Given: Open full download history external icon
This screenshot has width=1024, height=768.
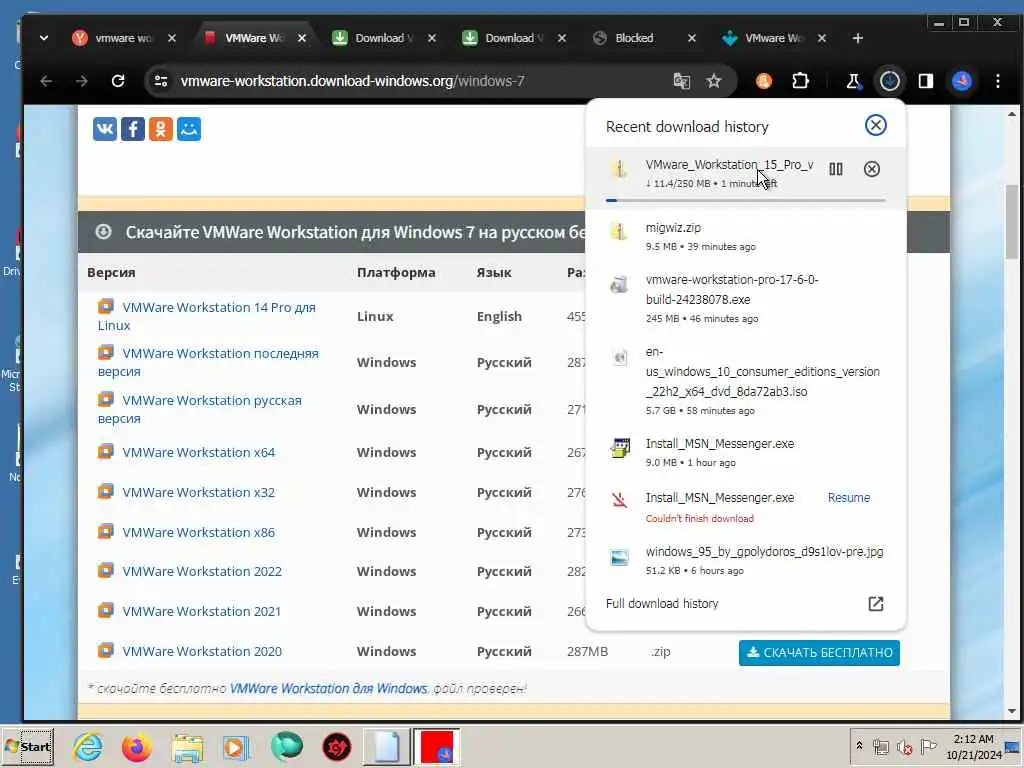Looking at the screenshot, I should click(875, 603).
